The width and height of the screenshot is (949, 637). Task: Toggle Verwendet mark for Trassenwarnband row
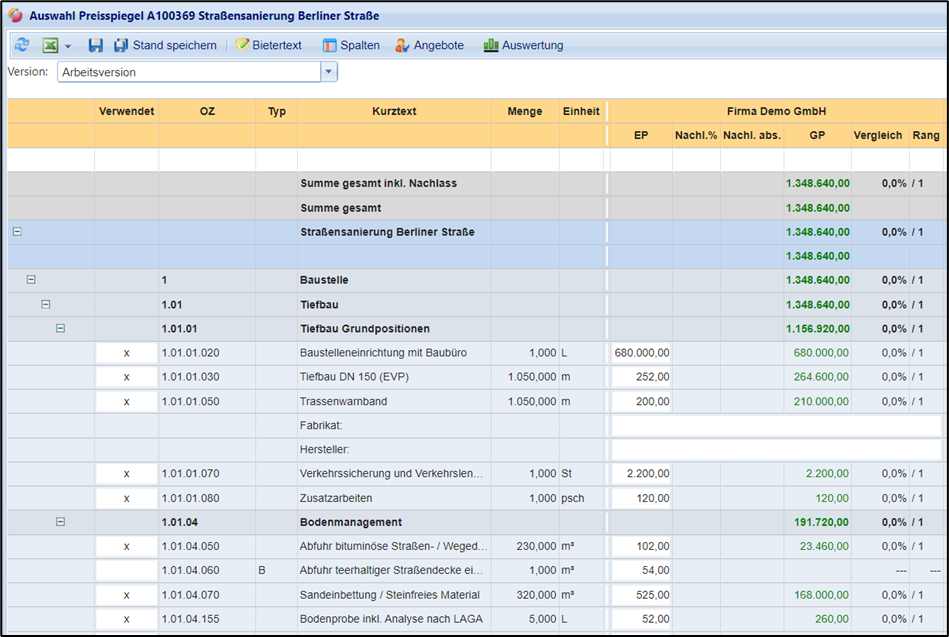(x=126, y=401)
